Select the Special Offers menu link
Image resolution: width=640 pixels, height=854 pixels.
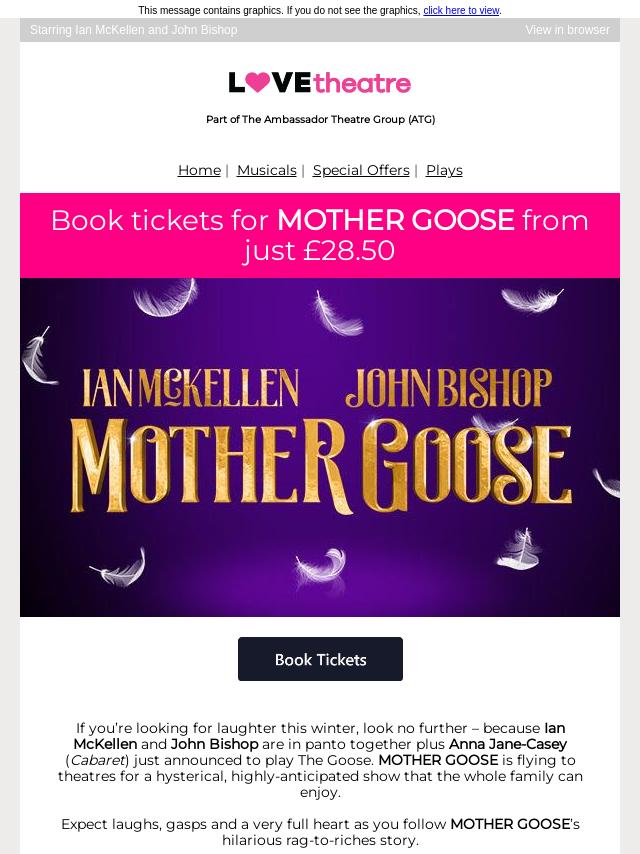[361, 170]
